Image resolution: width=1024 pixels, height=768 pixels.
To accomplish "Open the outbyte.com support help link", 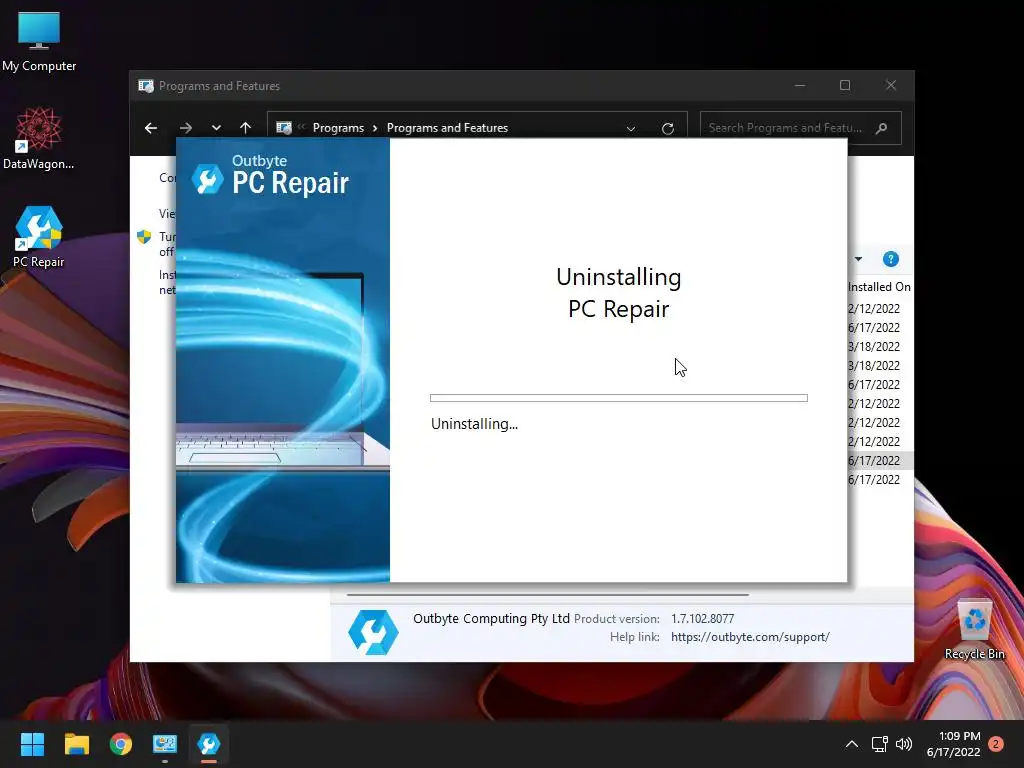I will (x=750, y=637).
